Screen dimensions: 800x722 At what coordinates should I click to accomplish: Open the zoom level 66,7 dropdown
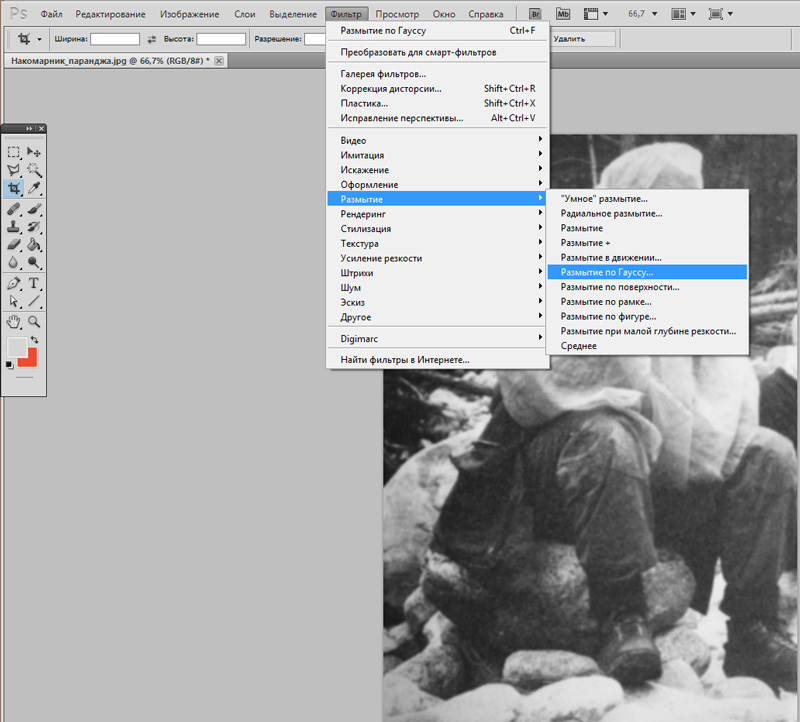[642, 14]
